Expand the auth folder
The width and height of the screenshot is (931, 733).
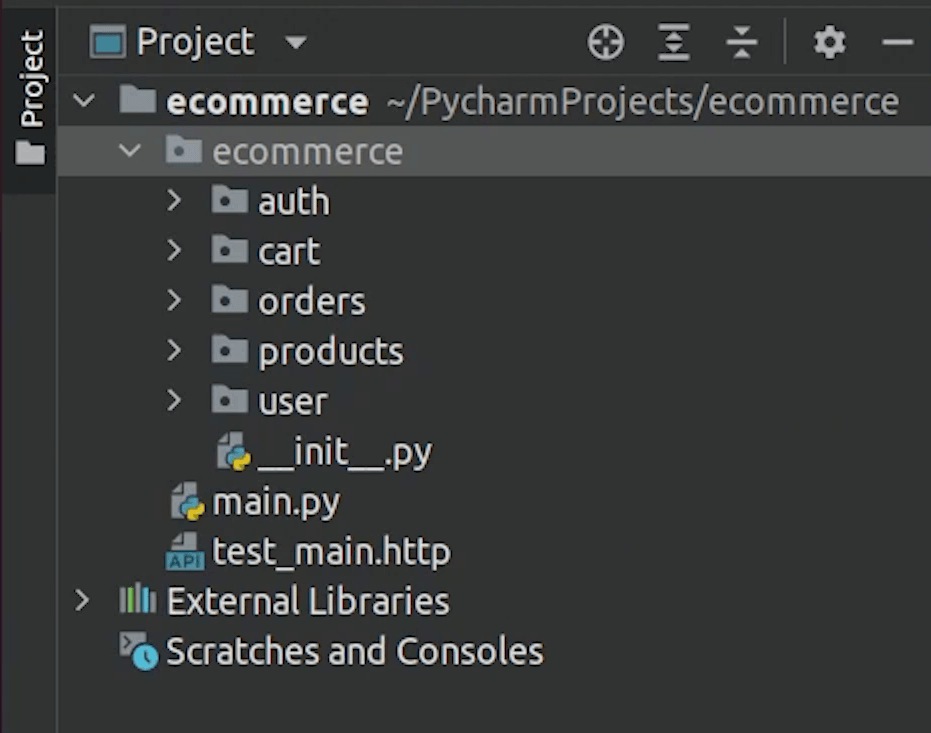pos(175,201)
